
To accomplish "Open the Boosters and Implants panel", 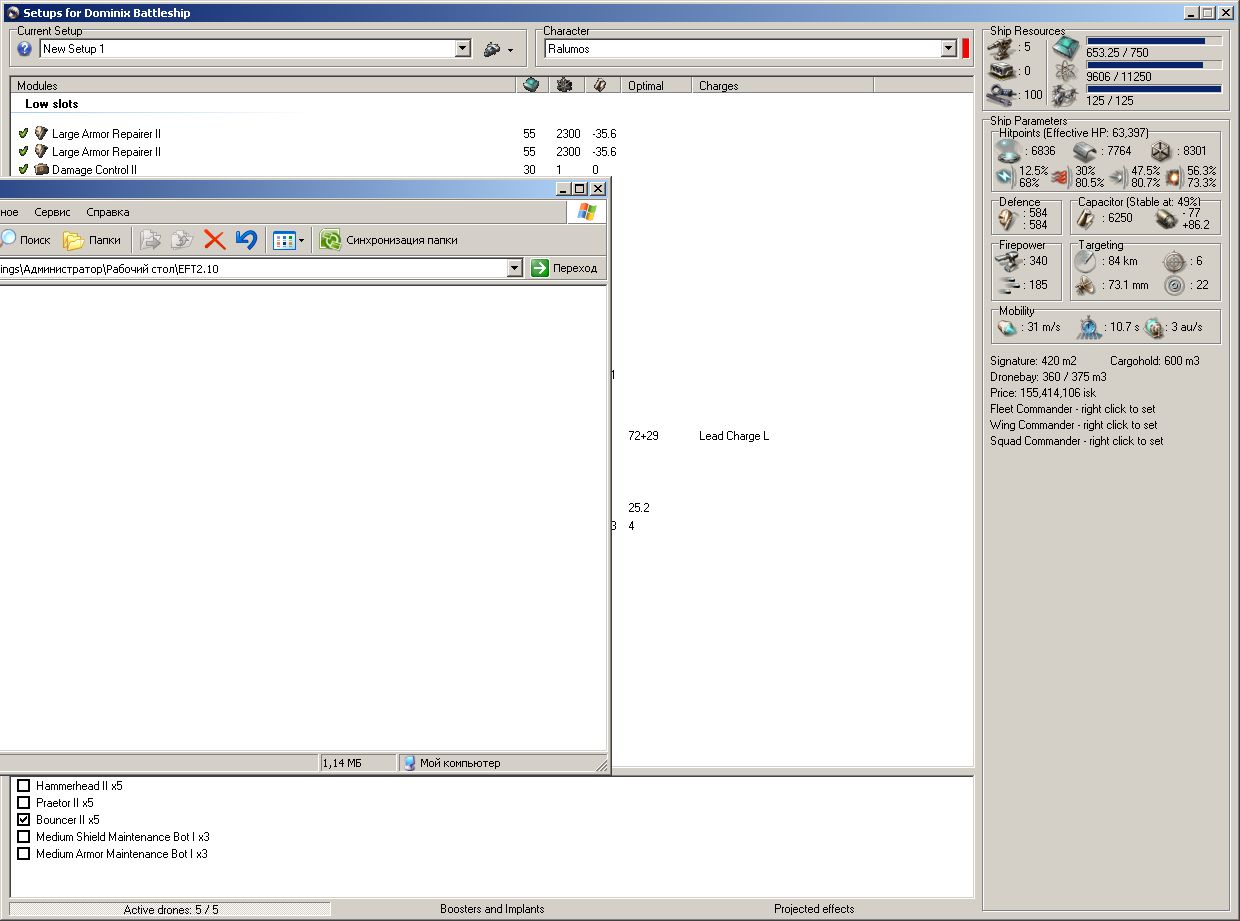I will tap(492, 909).
